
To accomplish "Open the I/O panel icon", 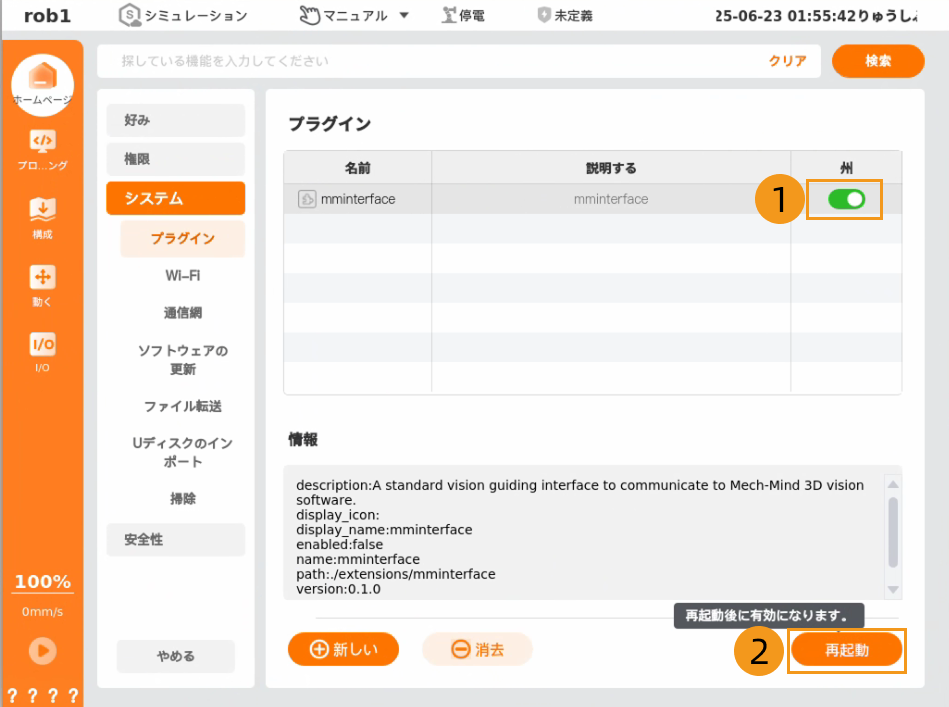I will tap(42, 346).
